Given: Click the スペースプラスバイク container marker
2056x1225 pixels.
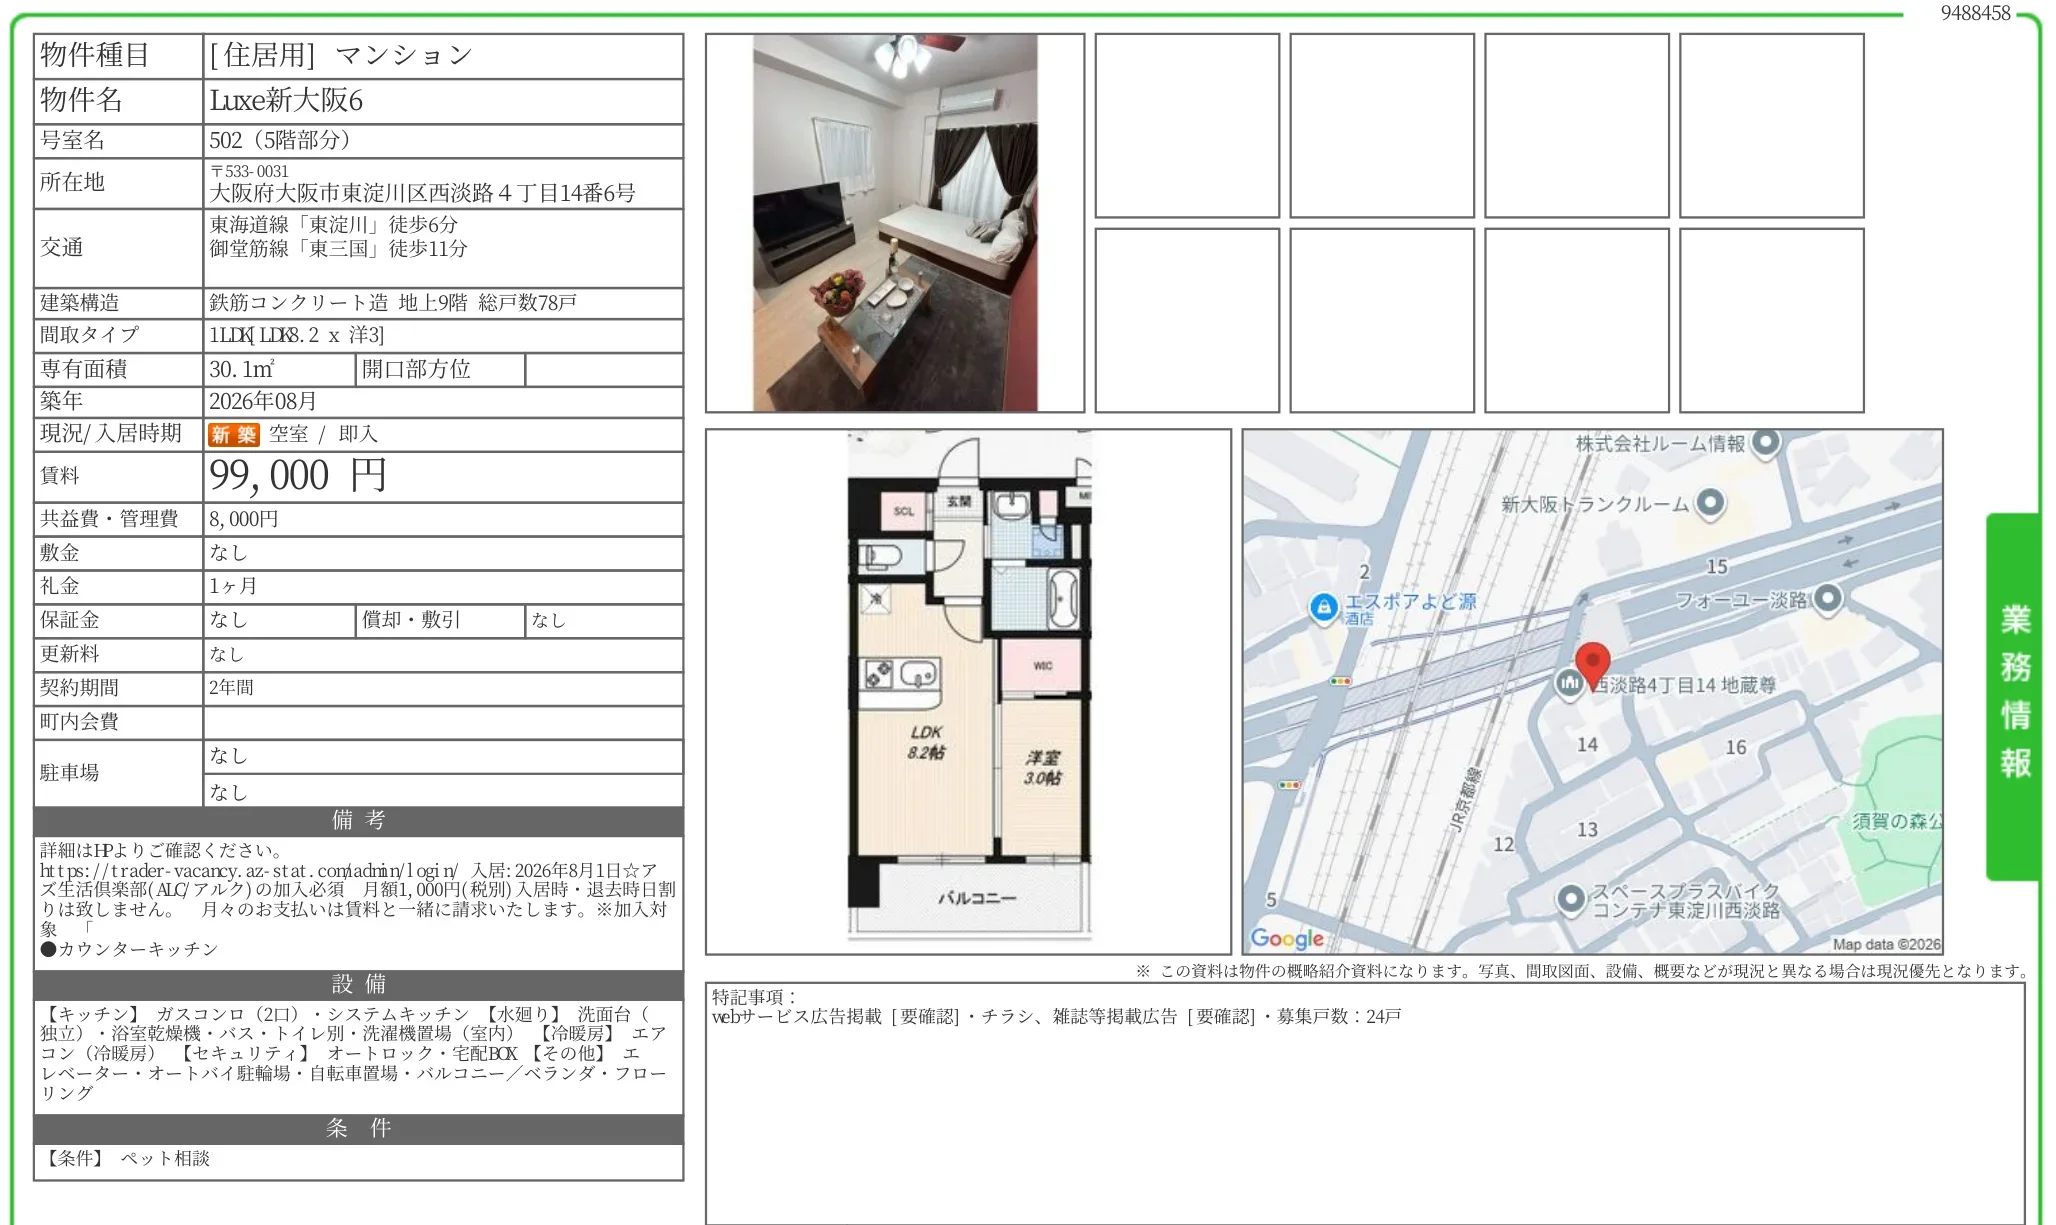Looking at the screenshot, I should (1571, 898).
